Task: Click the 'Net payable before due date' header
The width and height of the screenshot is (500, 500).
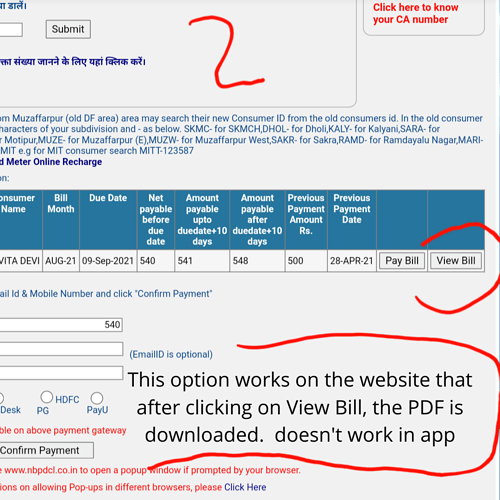Action: pyautogui.click(x=156, y=220)
